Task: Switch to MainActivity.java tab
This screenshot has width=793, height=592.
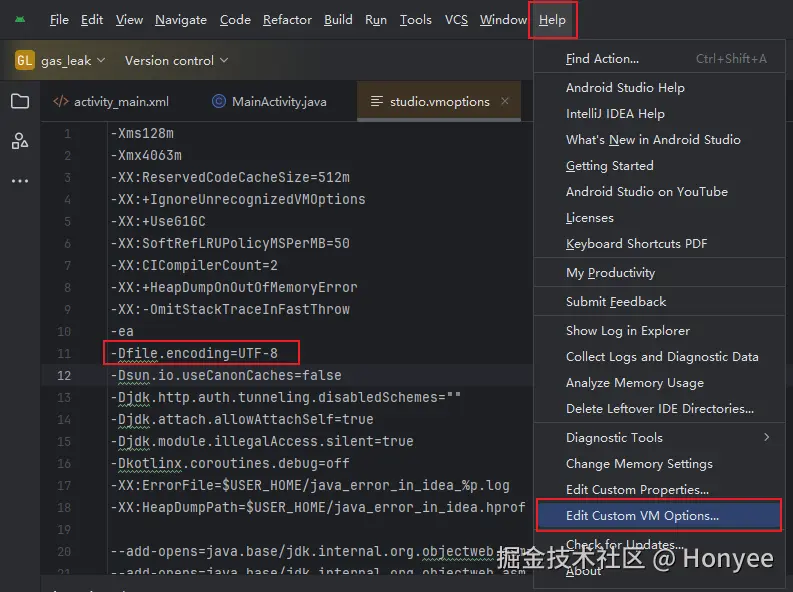Action: pos(269,102)
